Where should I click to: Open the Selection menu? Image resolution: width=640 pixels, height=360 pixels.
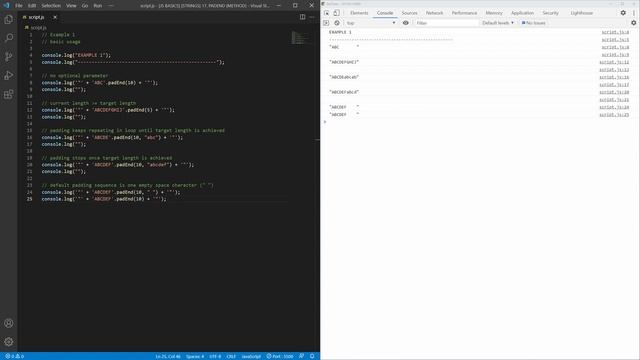(x=51, y=6)
